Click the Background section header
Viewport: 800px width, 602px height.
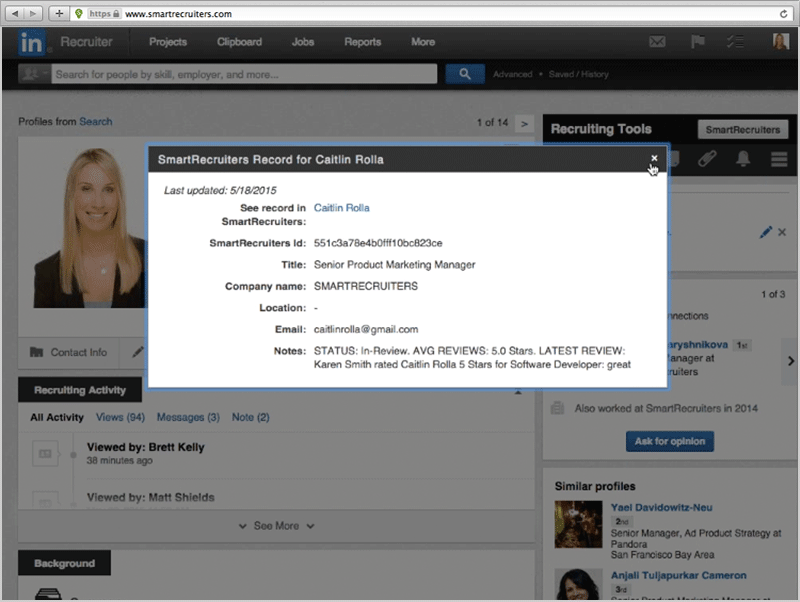(64, 563)
